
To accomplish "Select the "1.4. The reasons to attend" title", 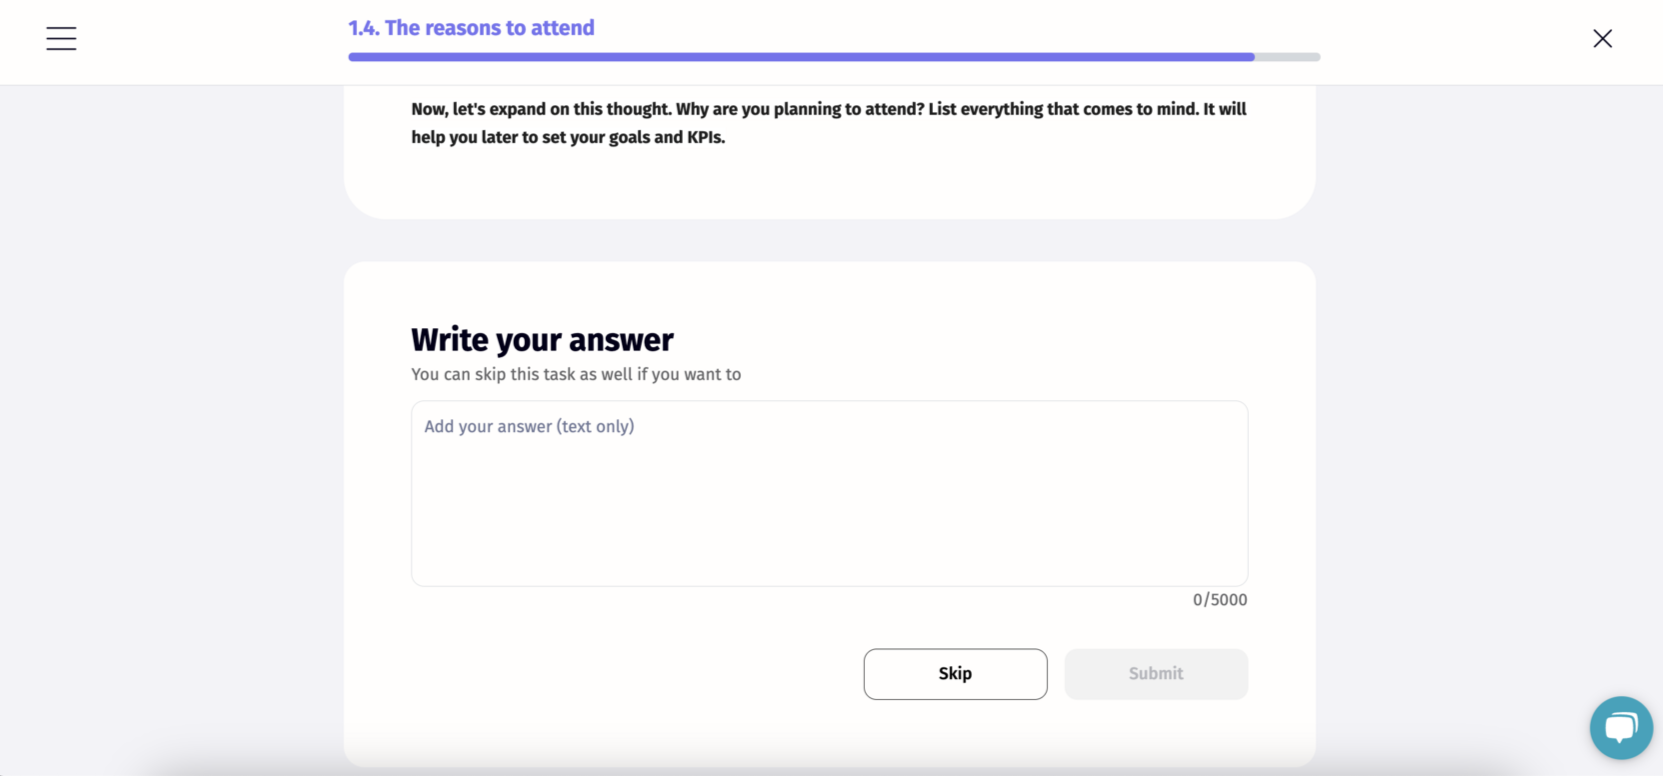I will 471,28.
